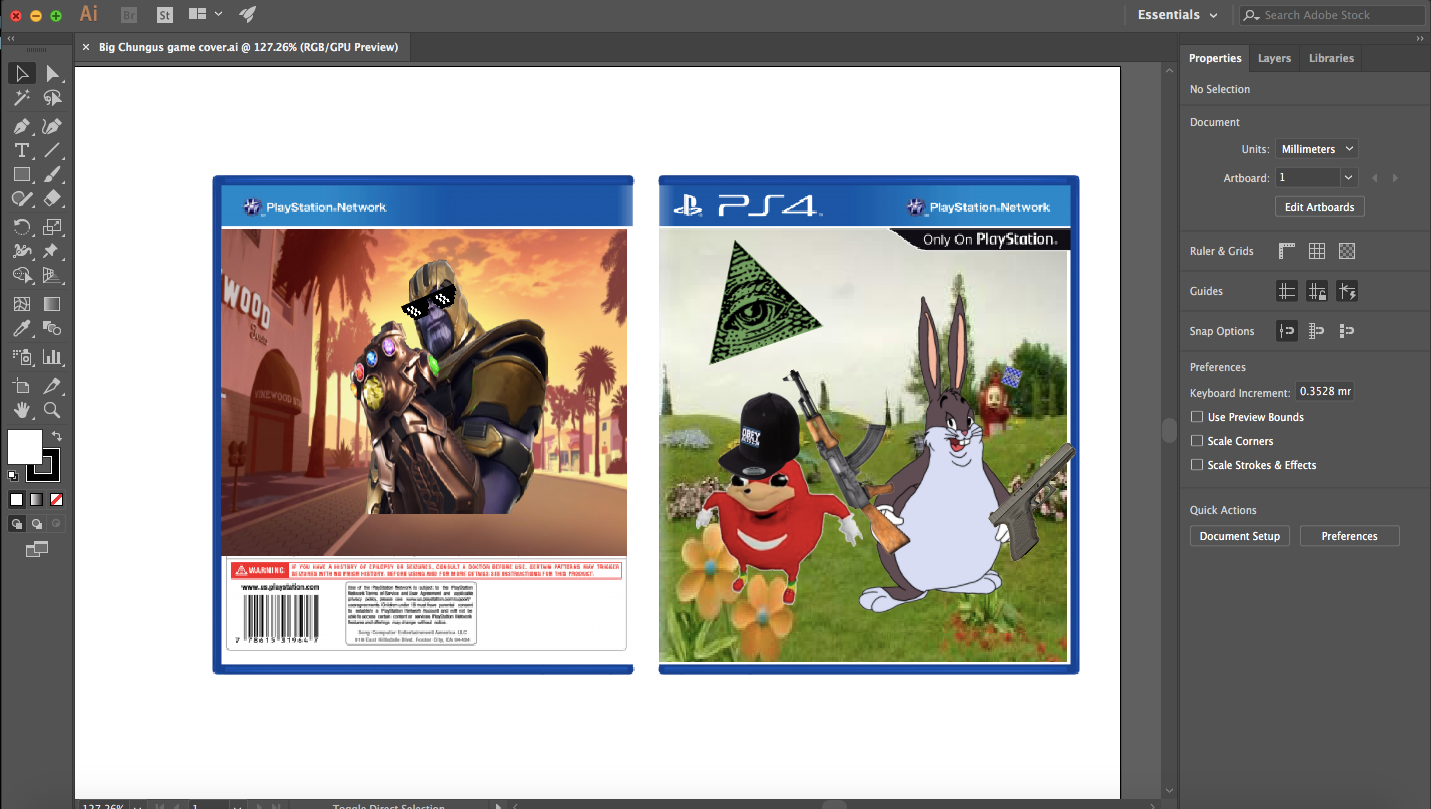This screenshot has height=809, width=1431.
Task: Open Adobe Stock via St icon
Action: tap(165, 15)
